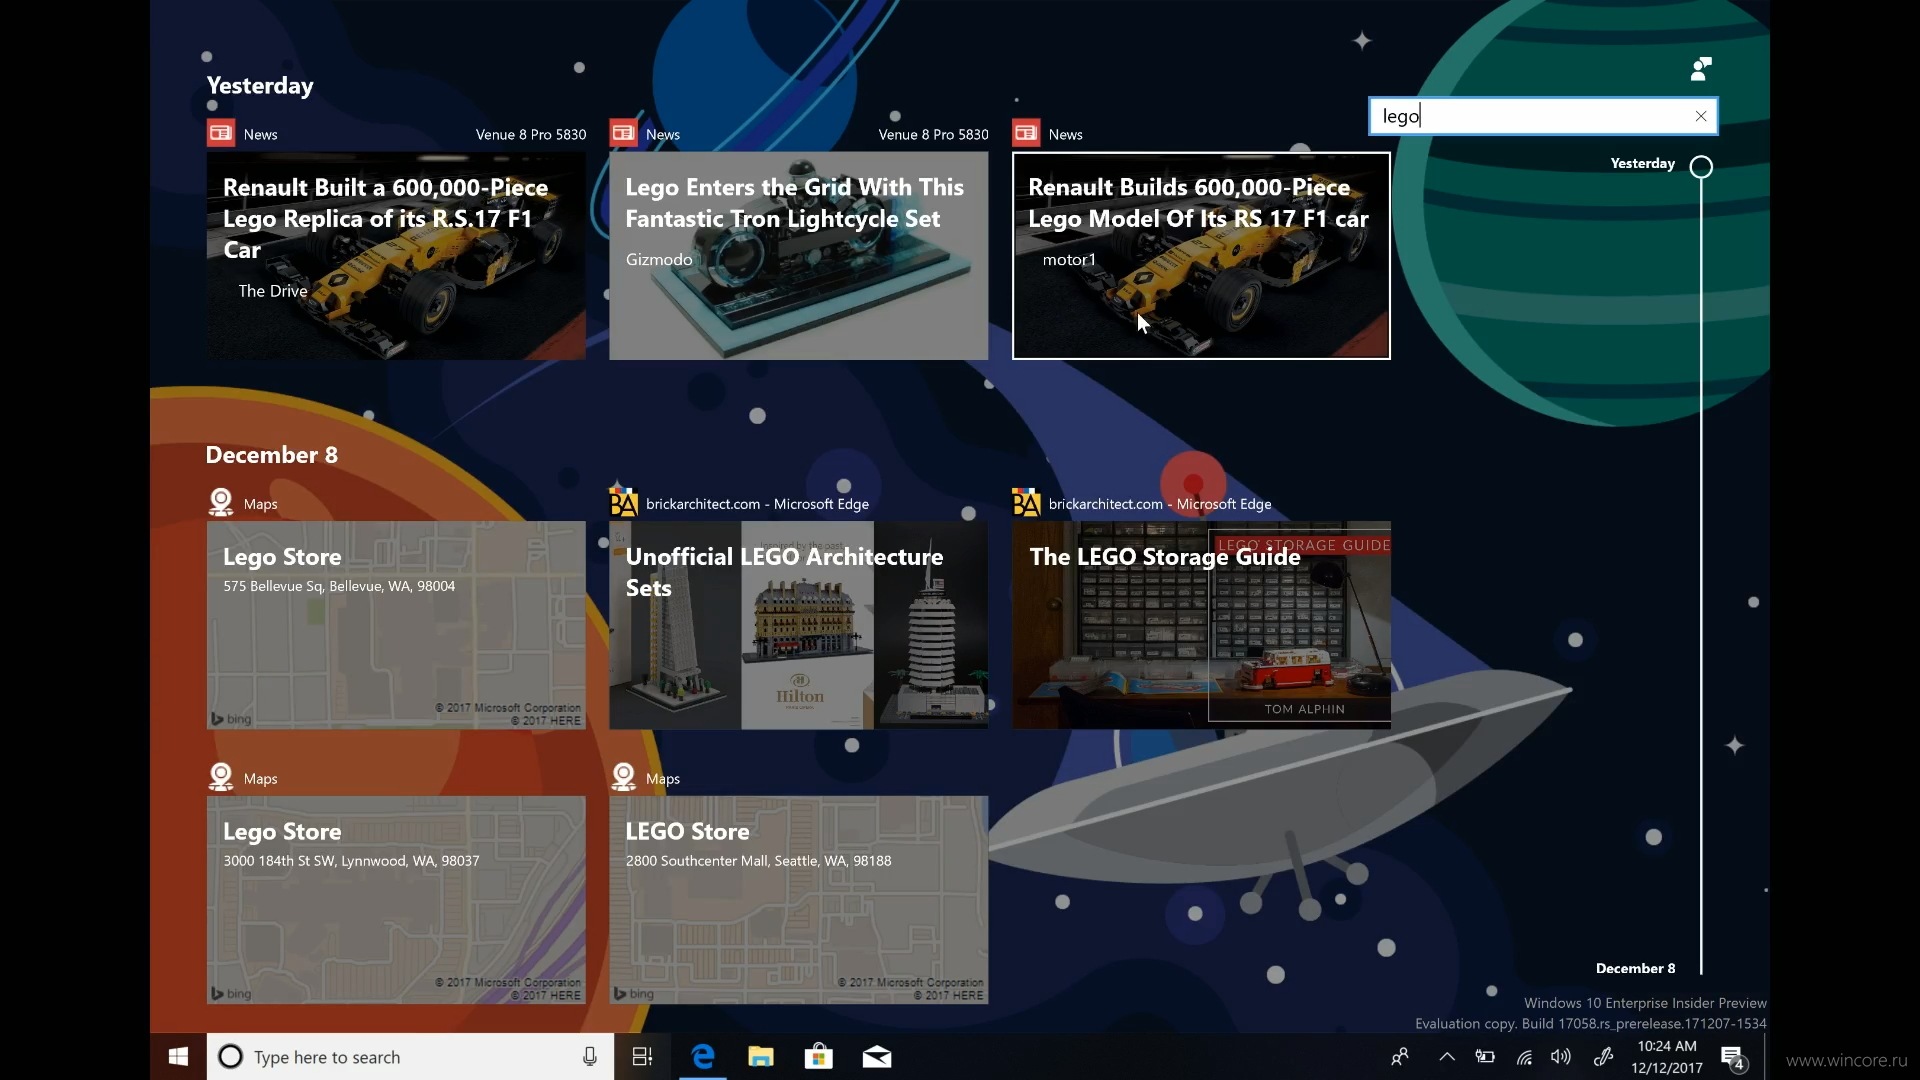Click the Task View button on the taskbar
Screen dimensions: 1920x1080
(643, 1057)
